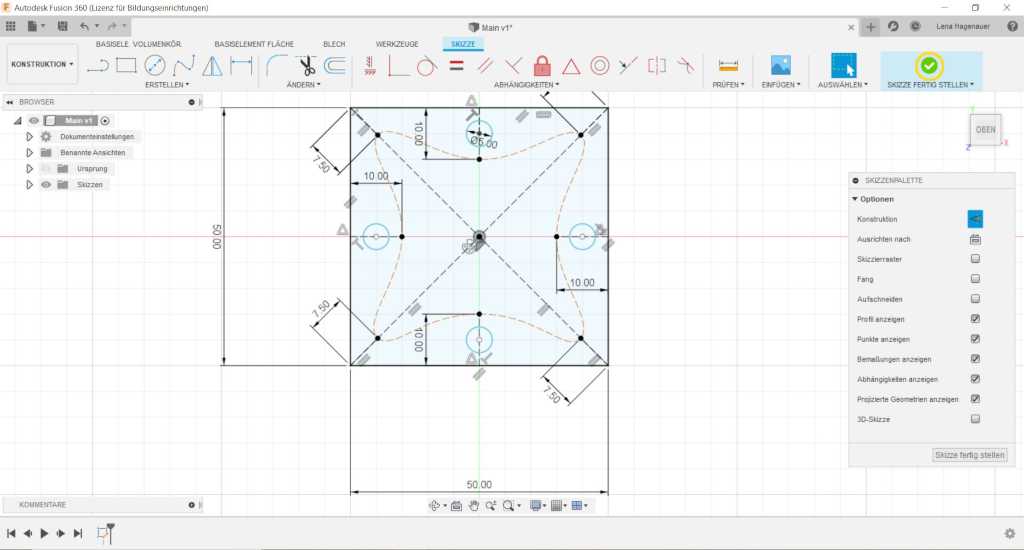The height and width of the screenshot is (550, 1024).
Task: Select the Sketch Dimension tool
Action: point(241,65)
